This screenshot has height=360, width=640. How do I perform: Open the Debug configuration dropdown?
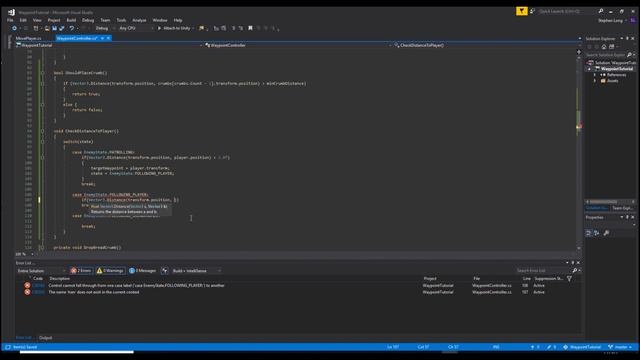[x=104, y=28]
